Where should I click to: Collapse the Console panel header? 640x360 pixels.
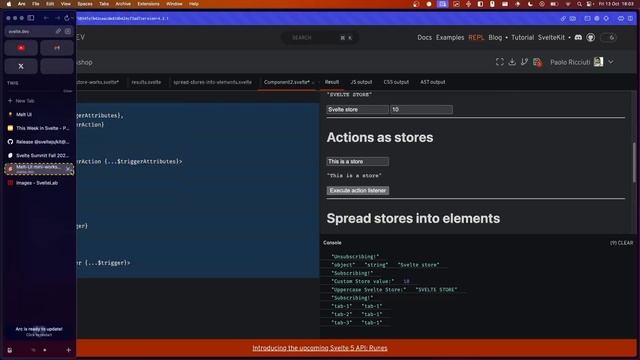pos(332,243)
